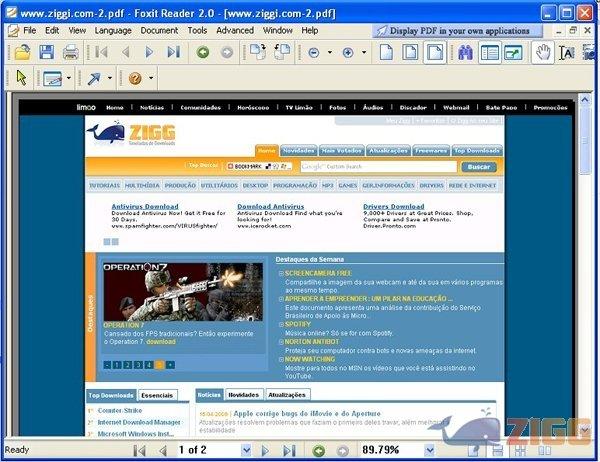Go to last page using toolbar arrow
The width and height of the screenshot is (600, 462).
click(174, 52)
